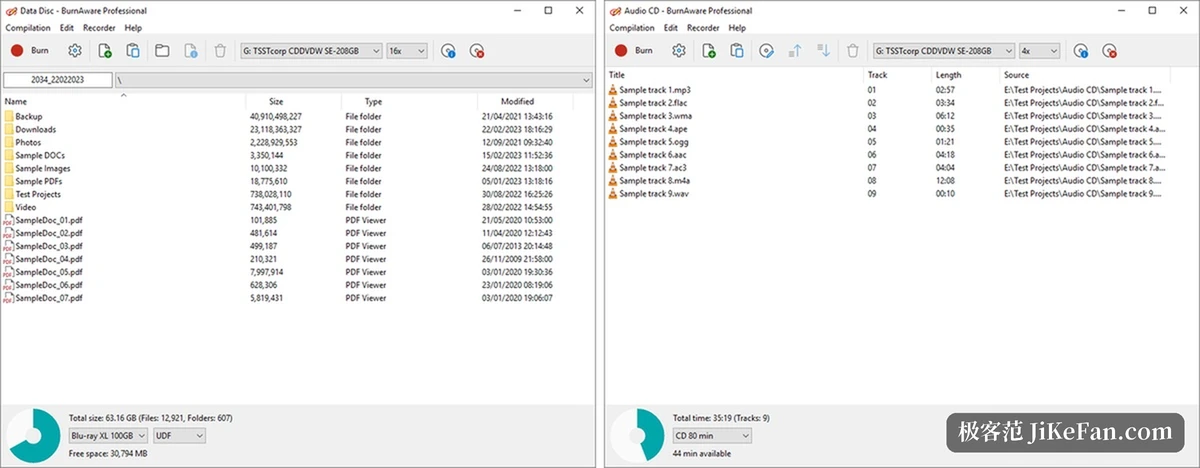Screen dimensions: 1200x468
Task: Click the Burn button in Audio CD window
Action: tap(634, 50)
